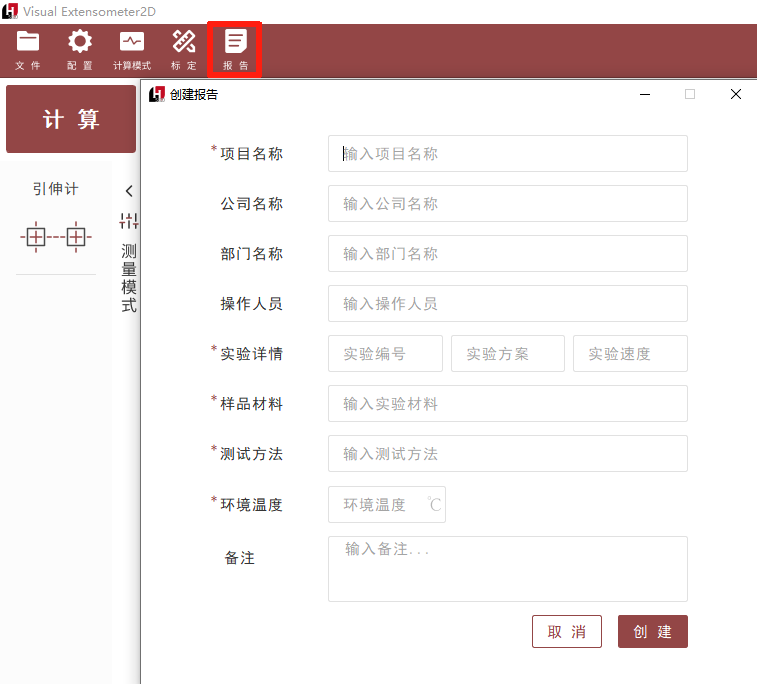757x684 pixels.
Task: Click the 测量模式 sliders icon
Action: pyautogui.click(x=129, y=221)
